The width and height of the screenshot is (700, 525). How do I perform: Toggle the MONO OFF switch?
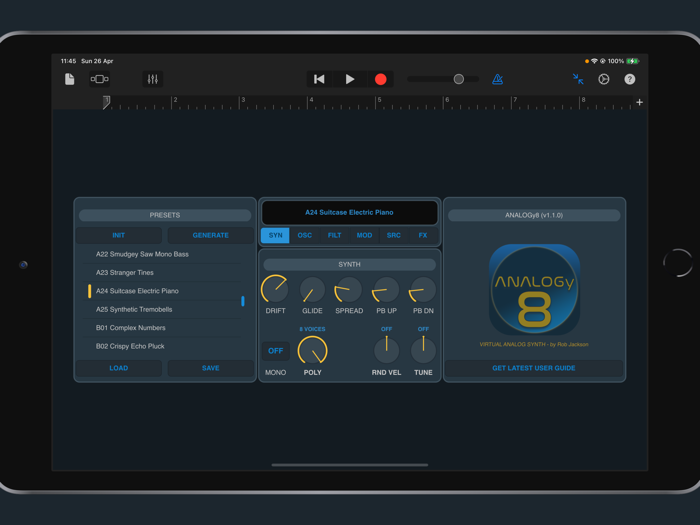[x=275, y=351]
